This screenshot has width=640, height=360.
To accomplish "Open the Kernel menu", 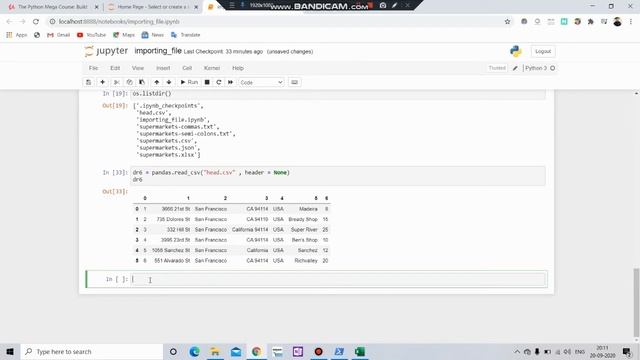I will [x=212, y=68].
